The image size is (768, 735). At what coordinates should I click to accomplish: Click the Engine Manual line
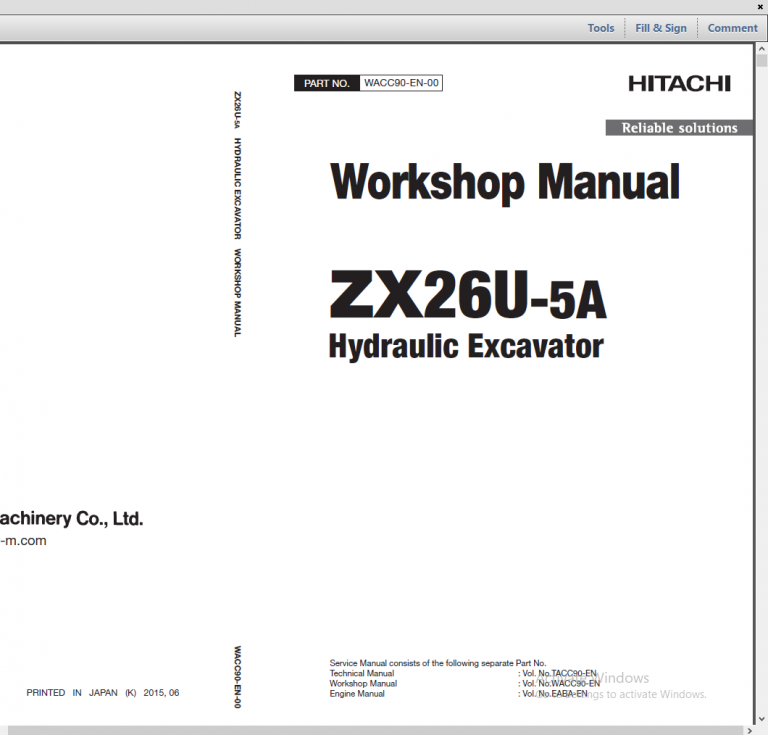[357, 693]
